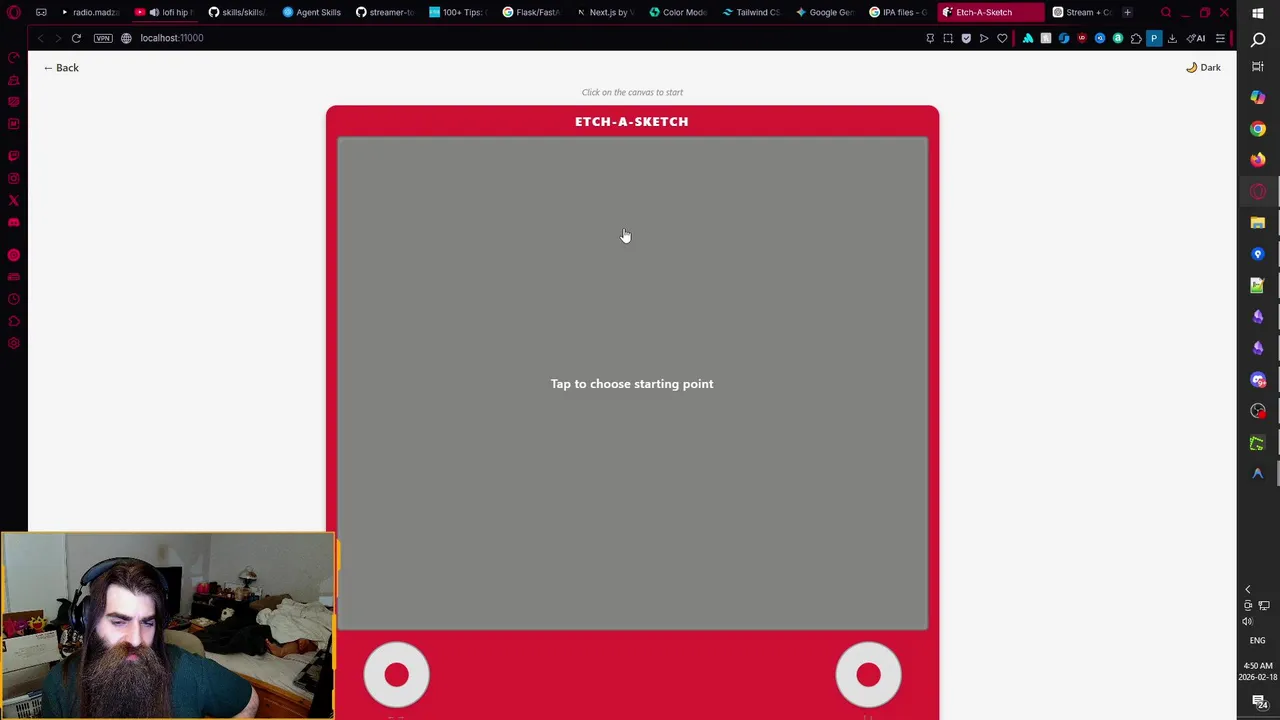Switch to the radio.madza tab

click(x=90, y=12)
